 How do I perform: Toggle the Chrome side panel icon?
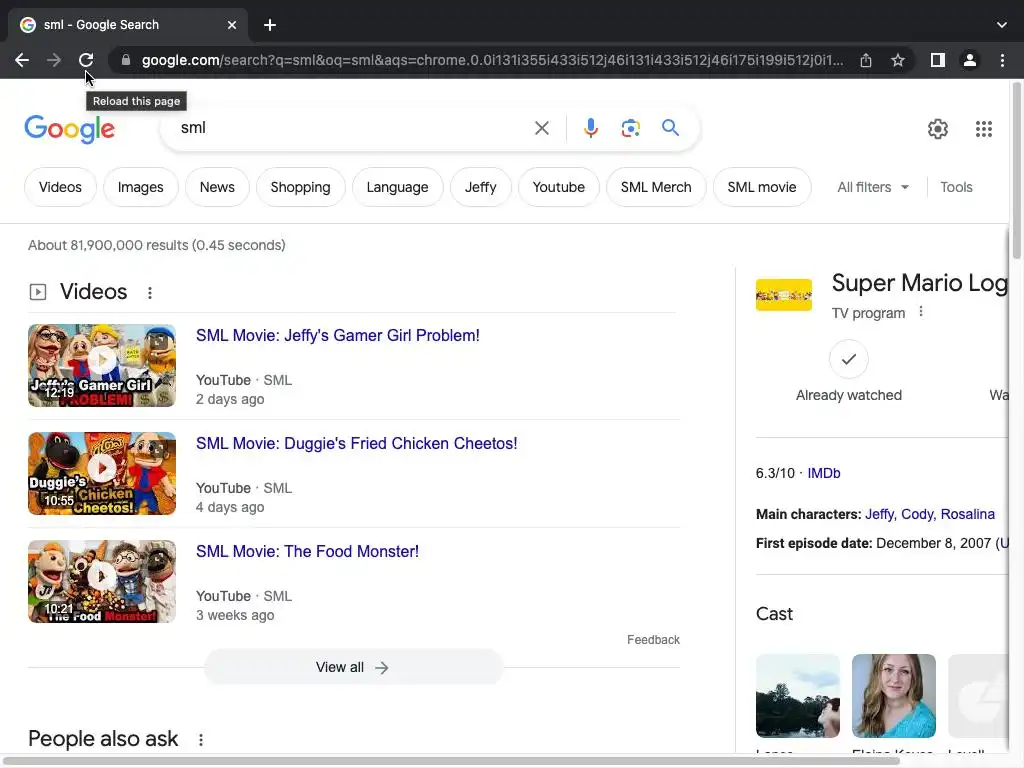[938, 60]
